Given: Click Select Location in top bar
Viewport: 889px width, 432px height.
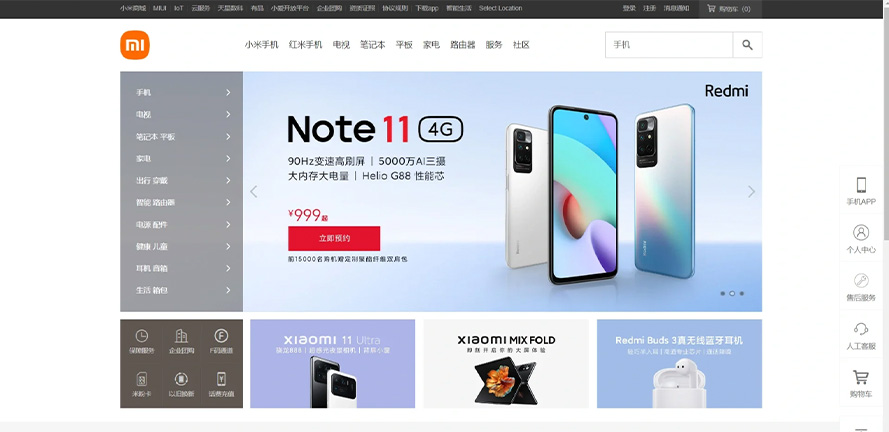Looking at the screenshot, I should click(x=501, y=9).
